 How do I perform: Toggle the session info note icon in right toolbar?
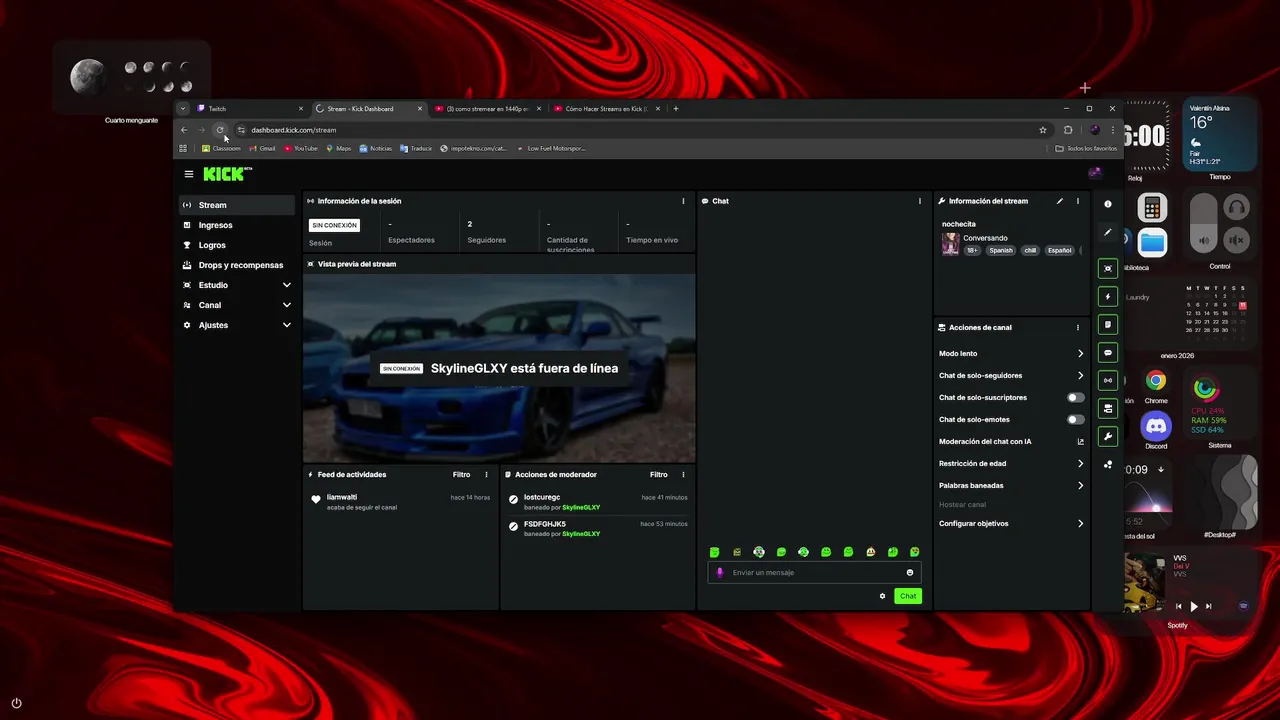tap(1107, 325)
